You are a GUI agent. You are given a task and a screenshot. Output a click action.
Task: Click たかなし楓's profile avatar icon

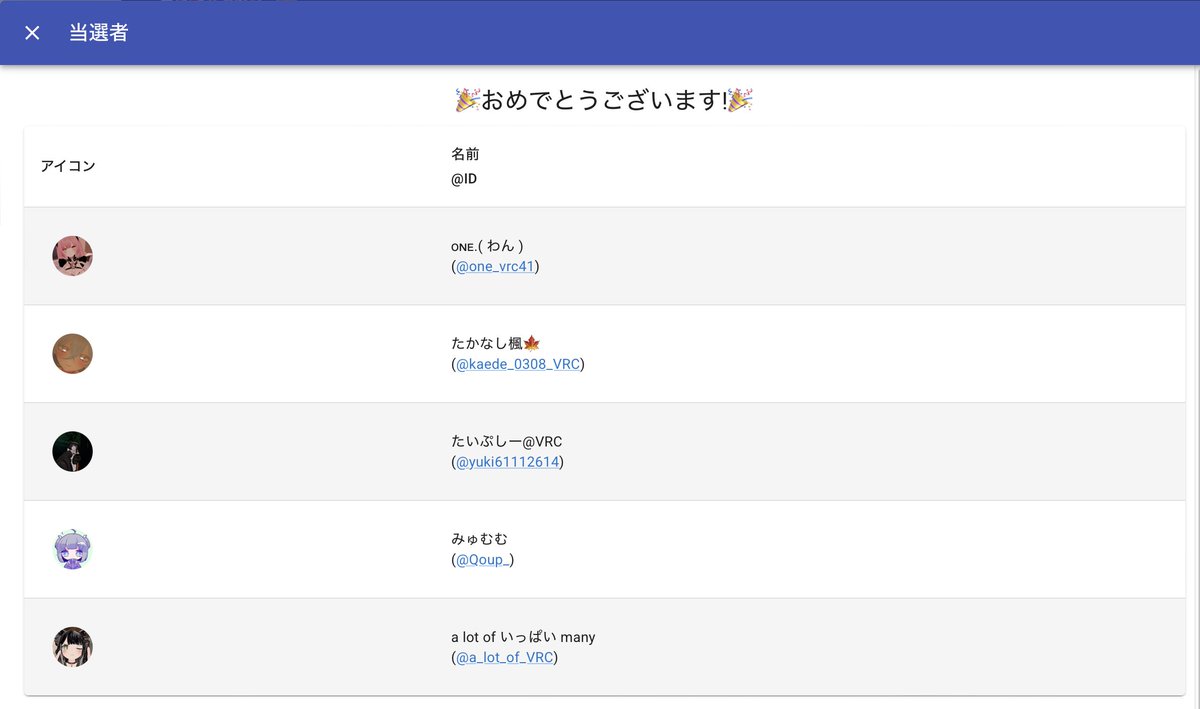point(72,354)
